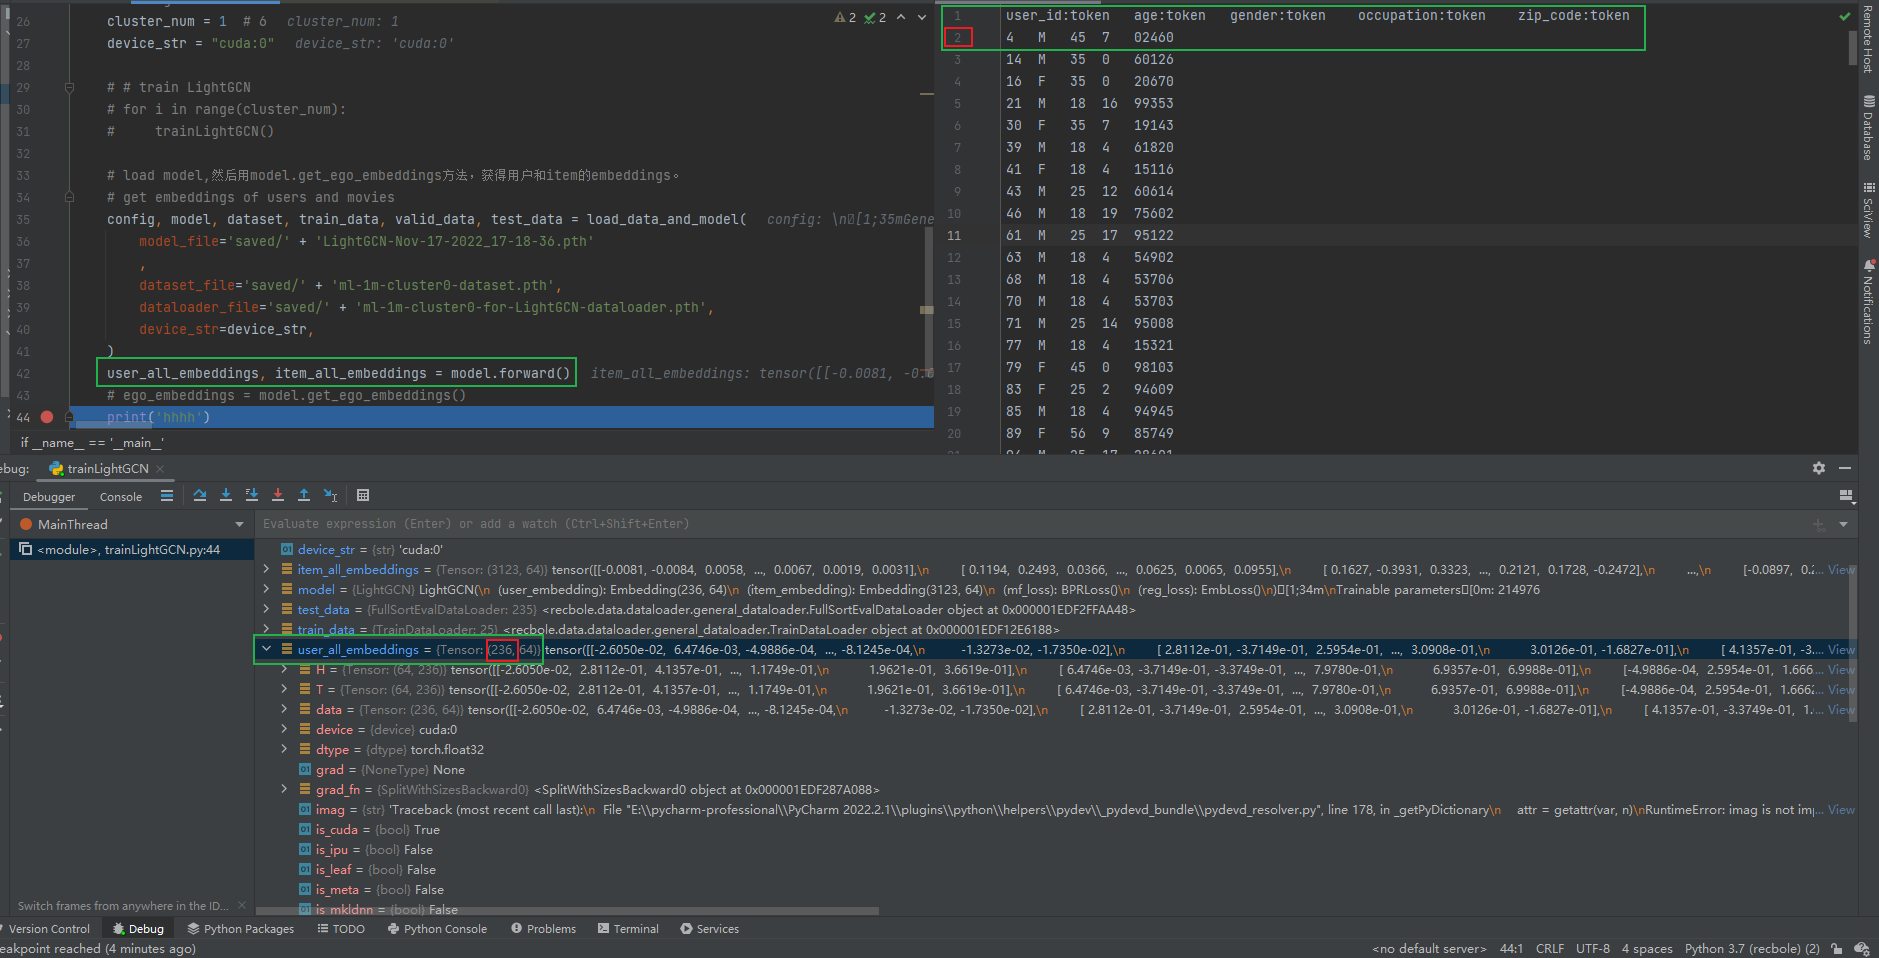The height and width of the screenshot is (958, 1879).
Task: Open the Debug tool window settings gear
Action: coord(1820,468)
